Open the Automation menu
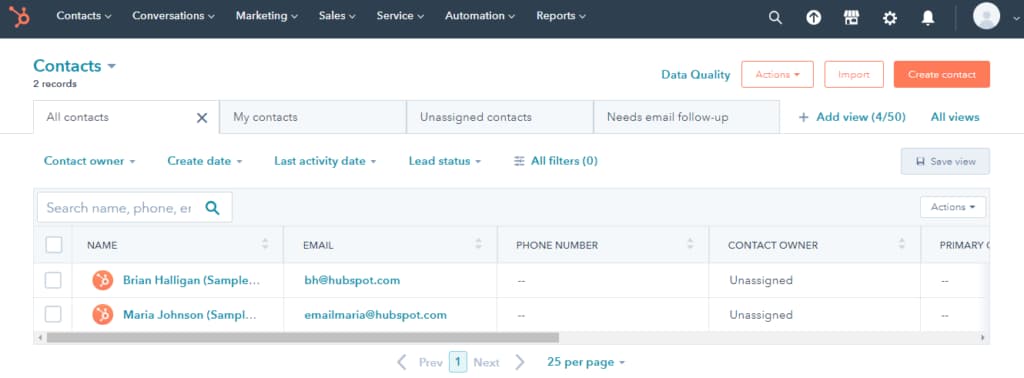 click(480, 16)
